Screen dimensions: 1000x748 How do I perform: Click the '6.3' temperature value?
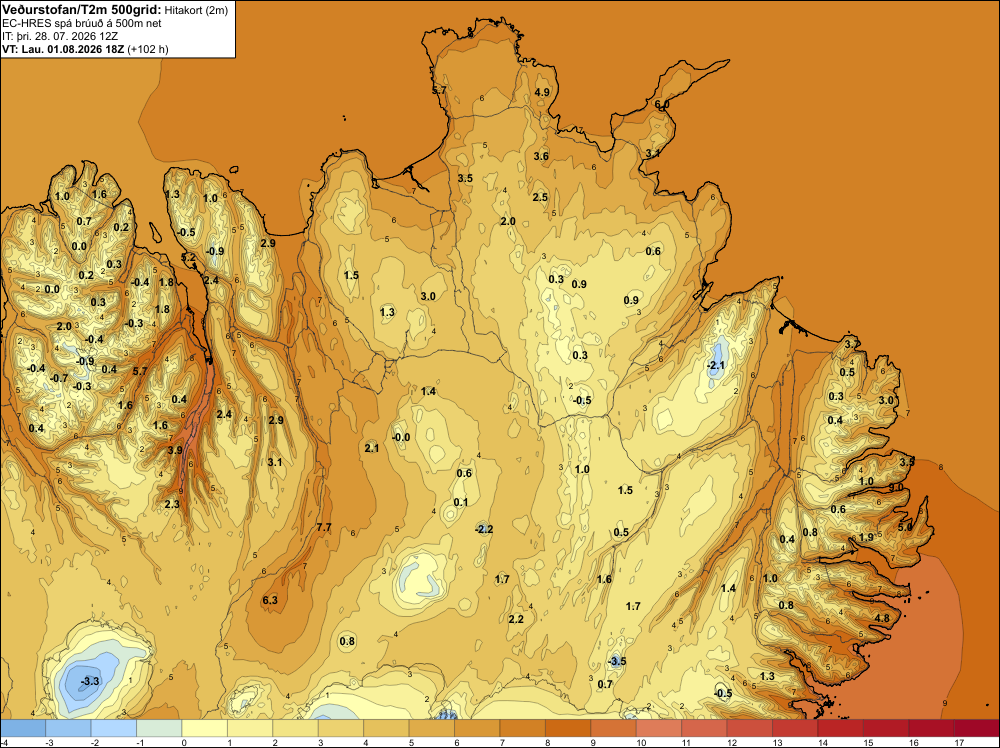point(270,600)
